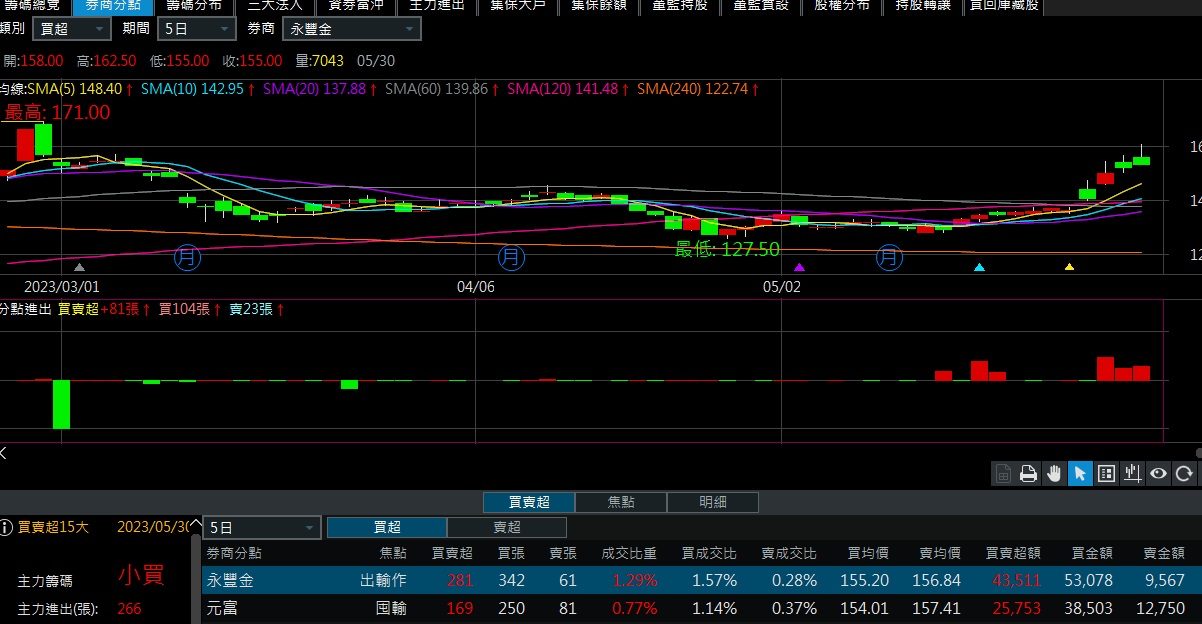The width and height of the screenshot is (1202, 624).
Task: Click the purple triangle marker near 05/02
Action: coord(799,267)
